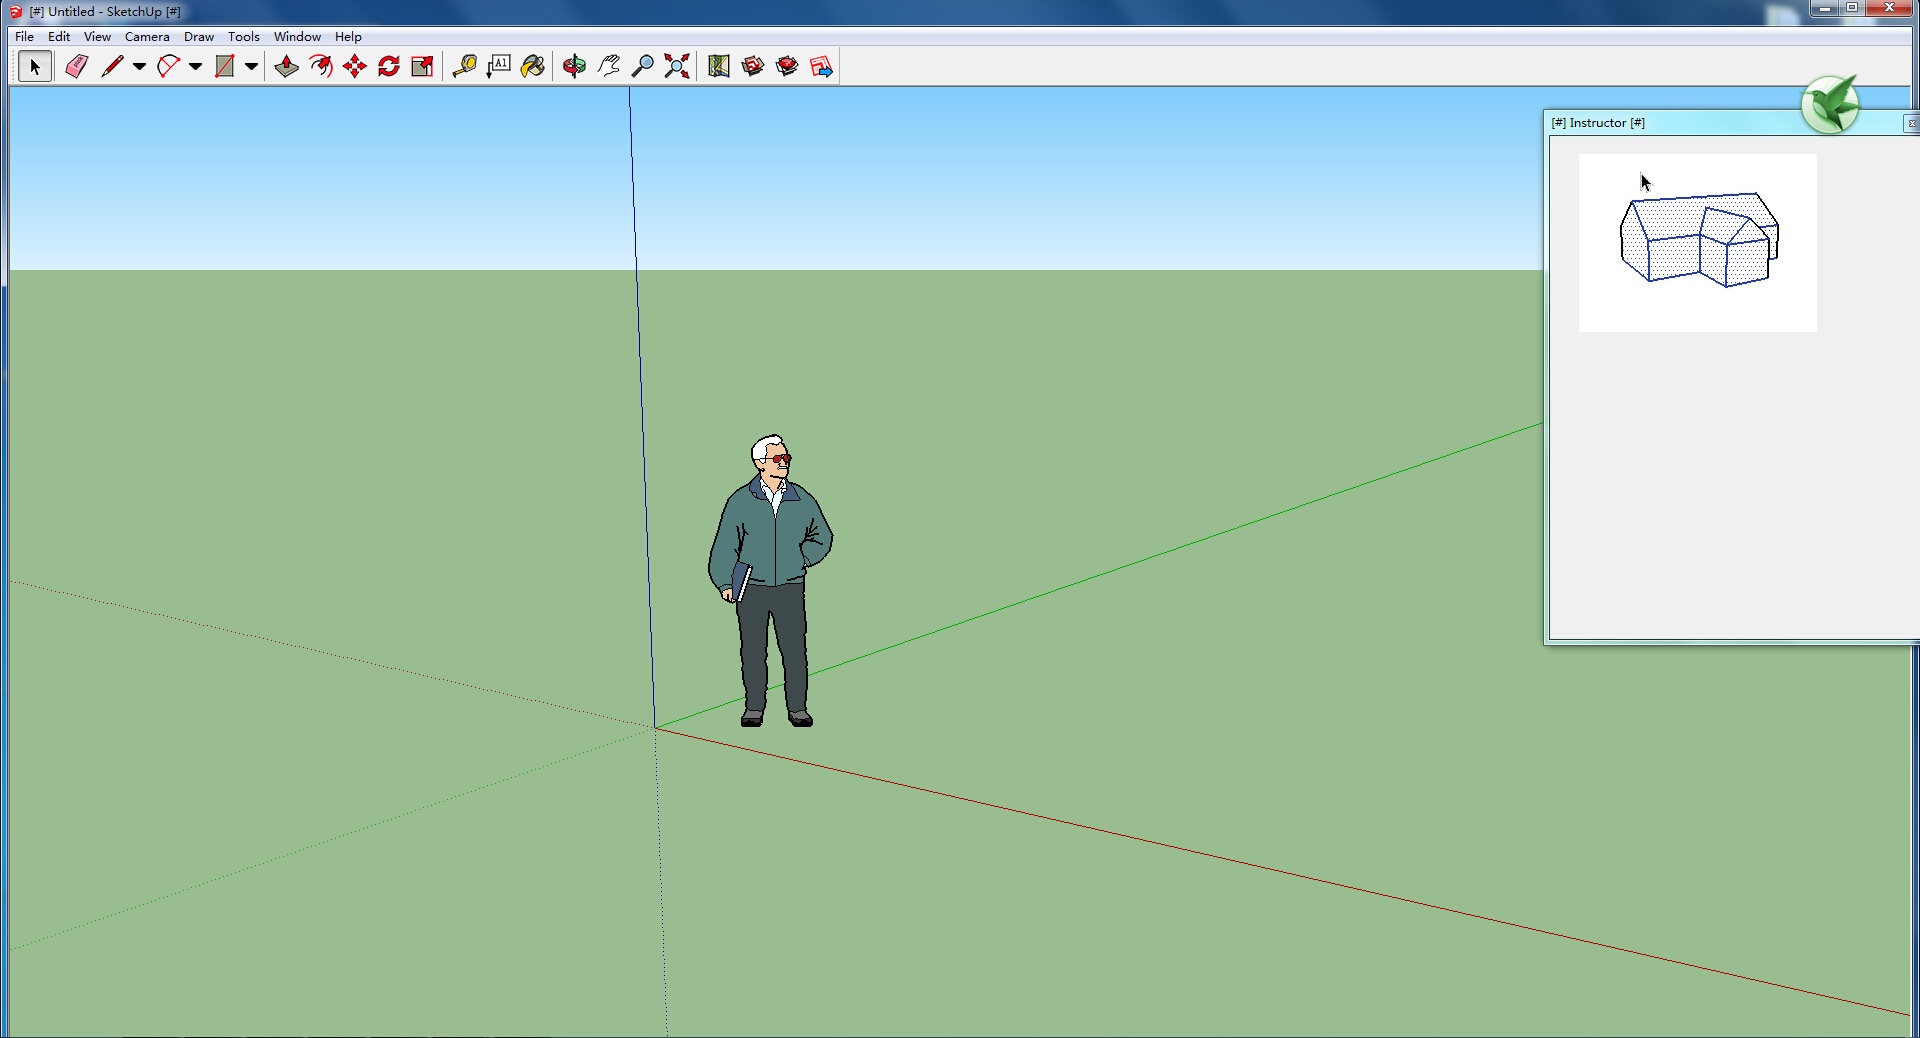Select the Paint Bucket tool
Screen dimensions: 1920x1038
pyautogui.click(x=533, y=67)
